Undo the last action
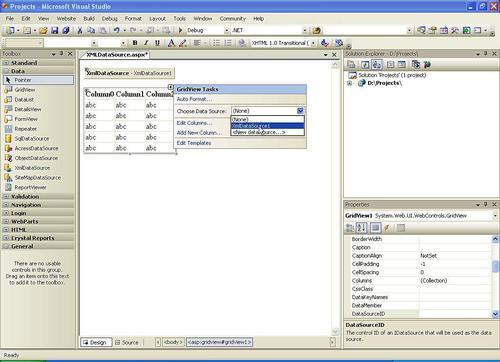This screenshot has height=362, width=500. (116, 30)
